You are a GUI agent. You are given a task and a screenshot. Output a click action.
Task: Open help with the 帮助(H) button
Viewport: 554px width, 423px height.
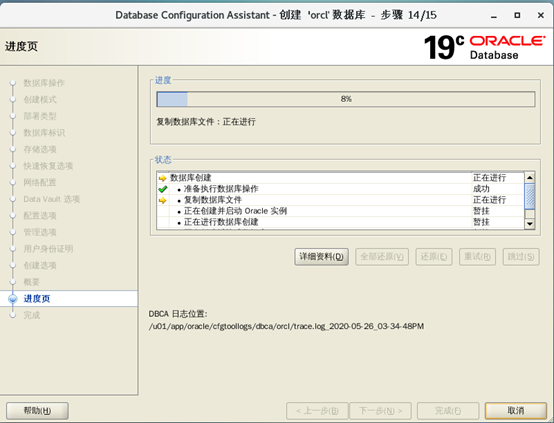37,411
